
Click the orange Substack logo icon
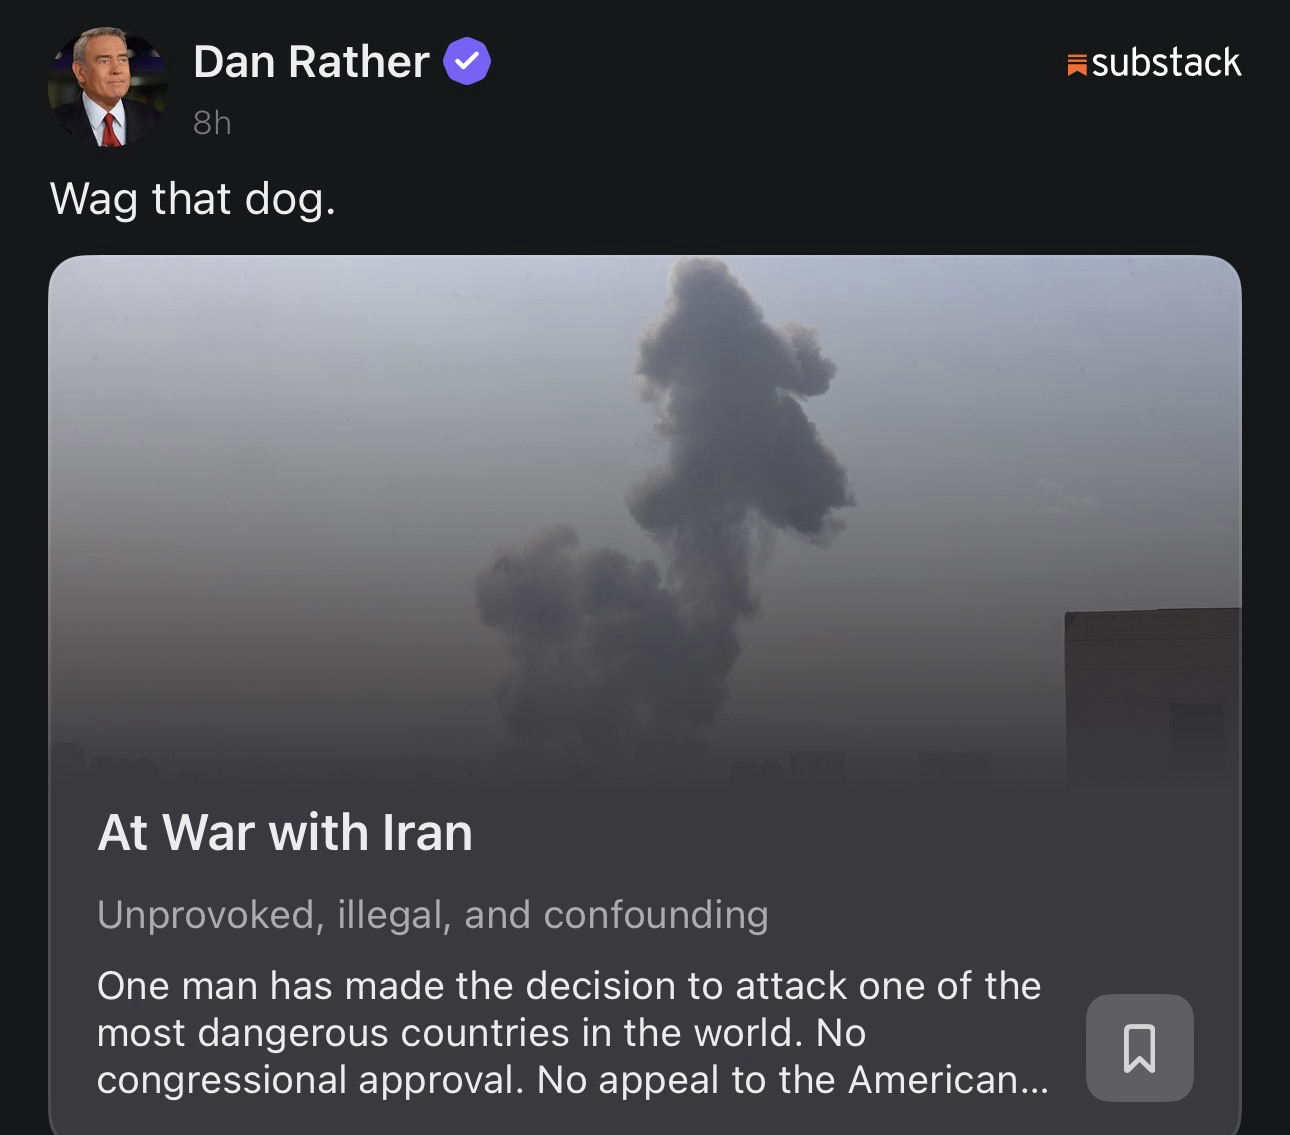[x=1077, y=65]
